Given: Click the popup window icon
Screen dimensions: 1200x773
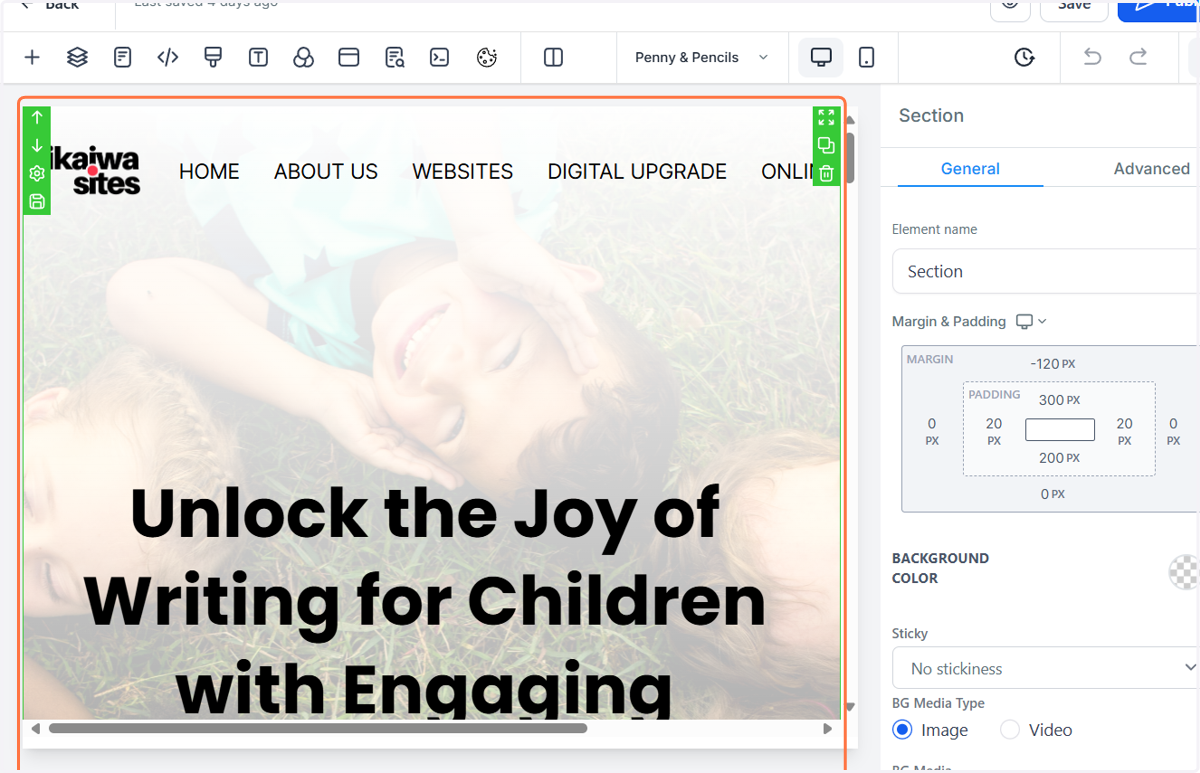Looking at the screenshot, I should point(349,58).
